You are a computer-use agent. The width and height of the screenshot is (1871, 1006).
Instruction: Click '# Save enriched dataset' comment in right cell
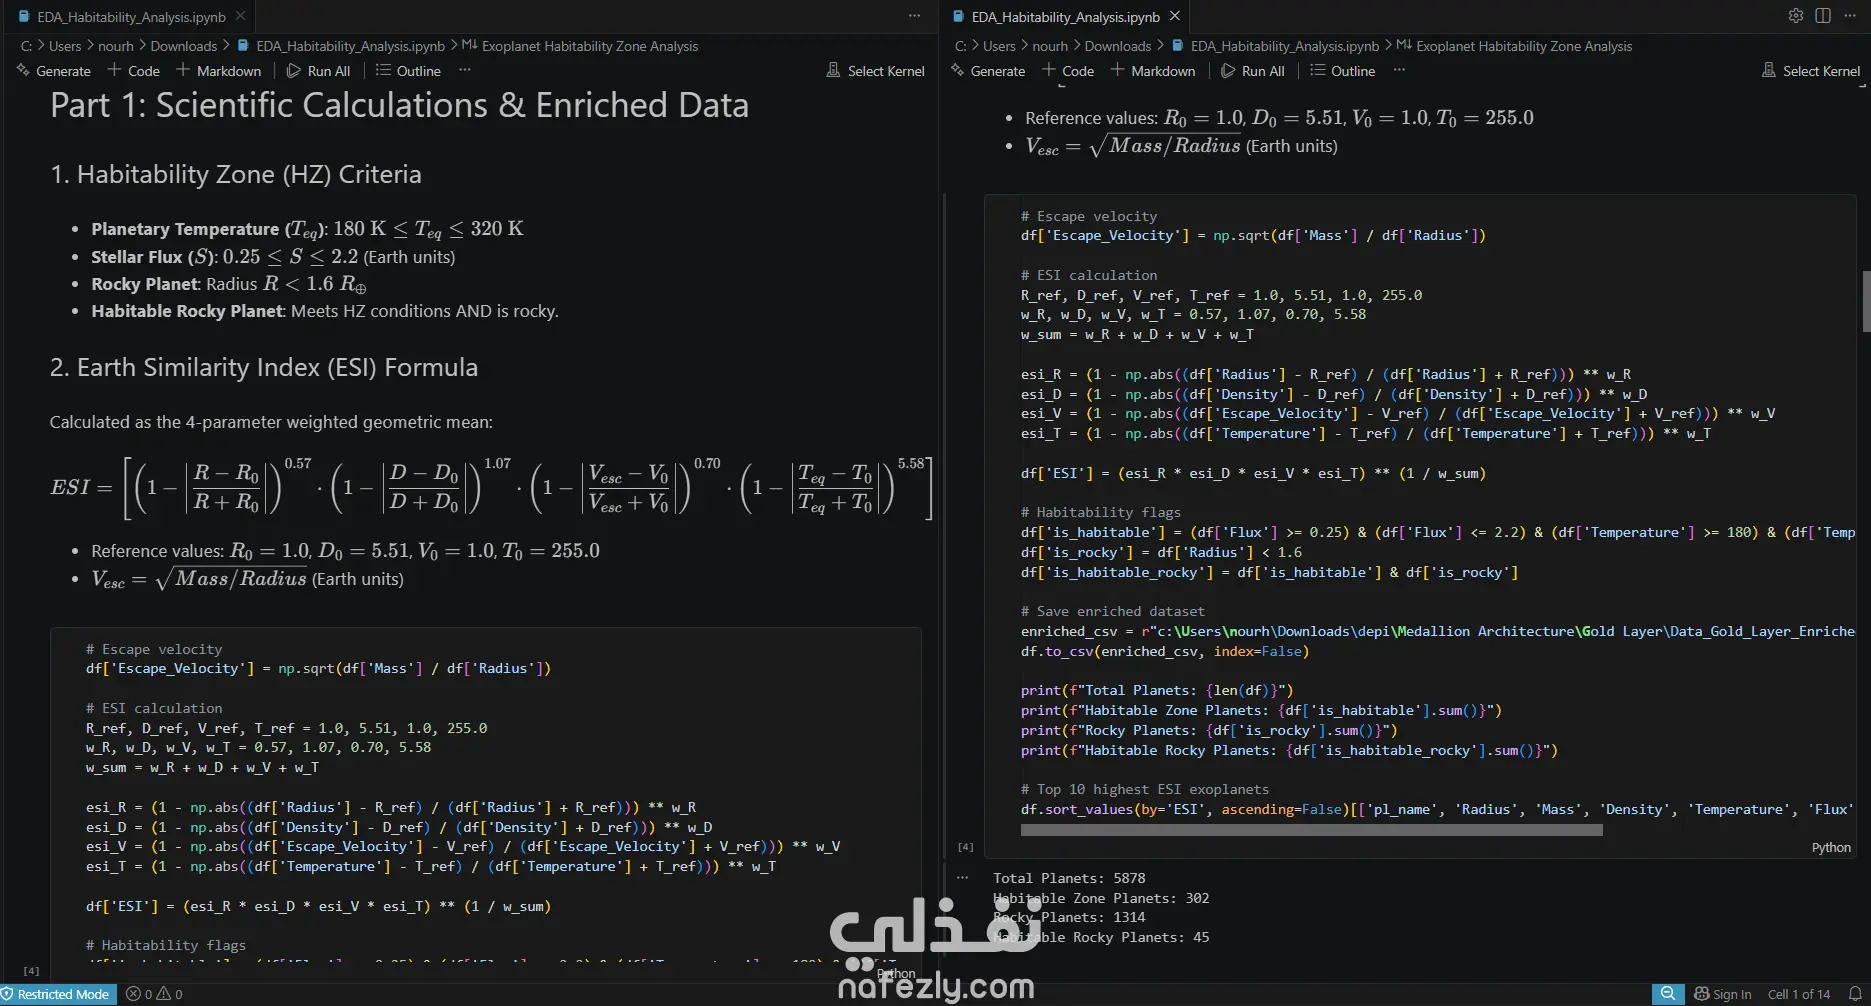[1113, 611]
